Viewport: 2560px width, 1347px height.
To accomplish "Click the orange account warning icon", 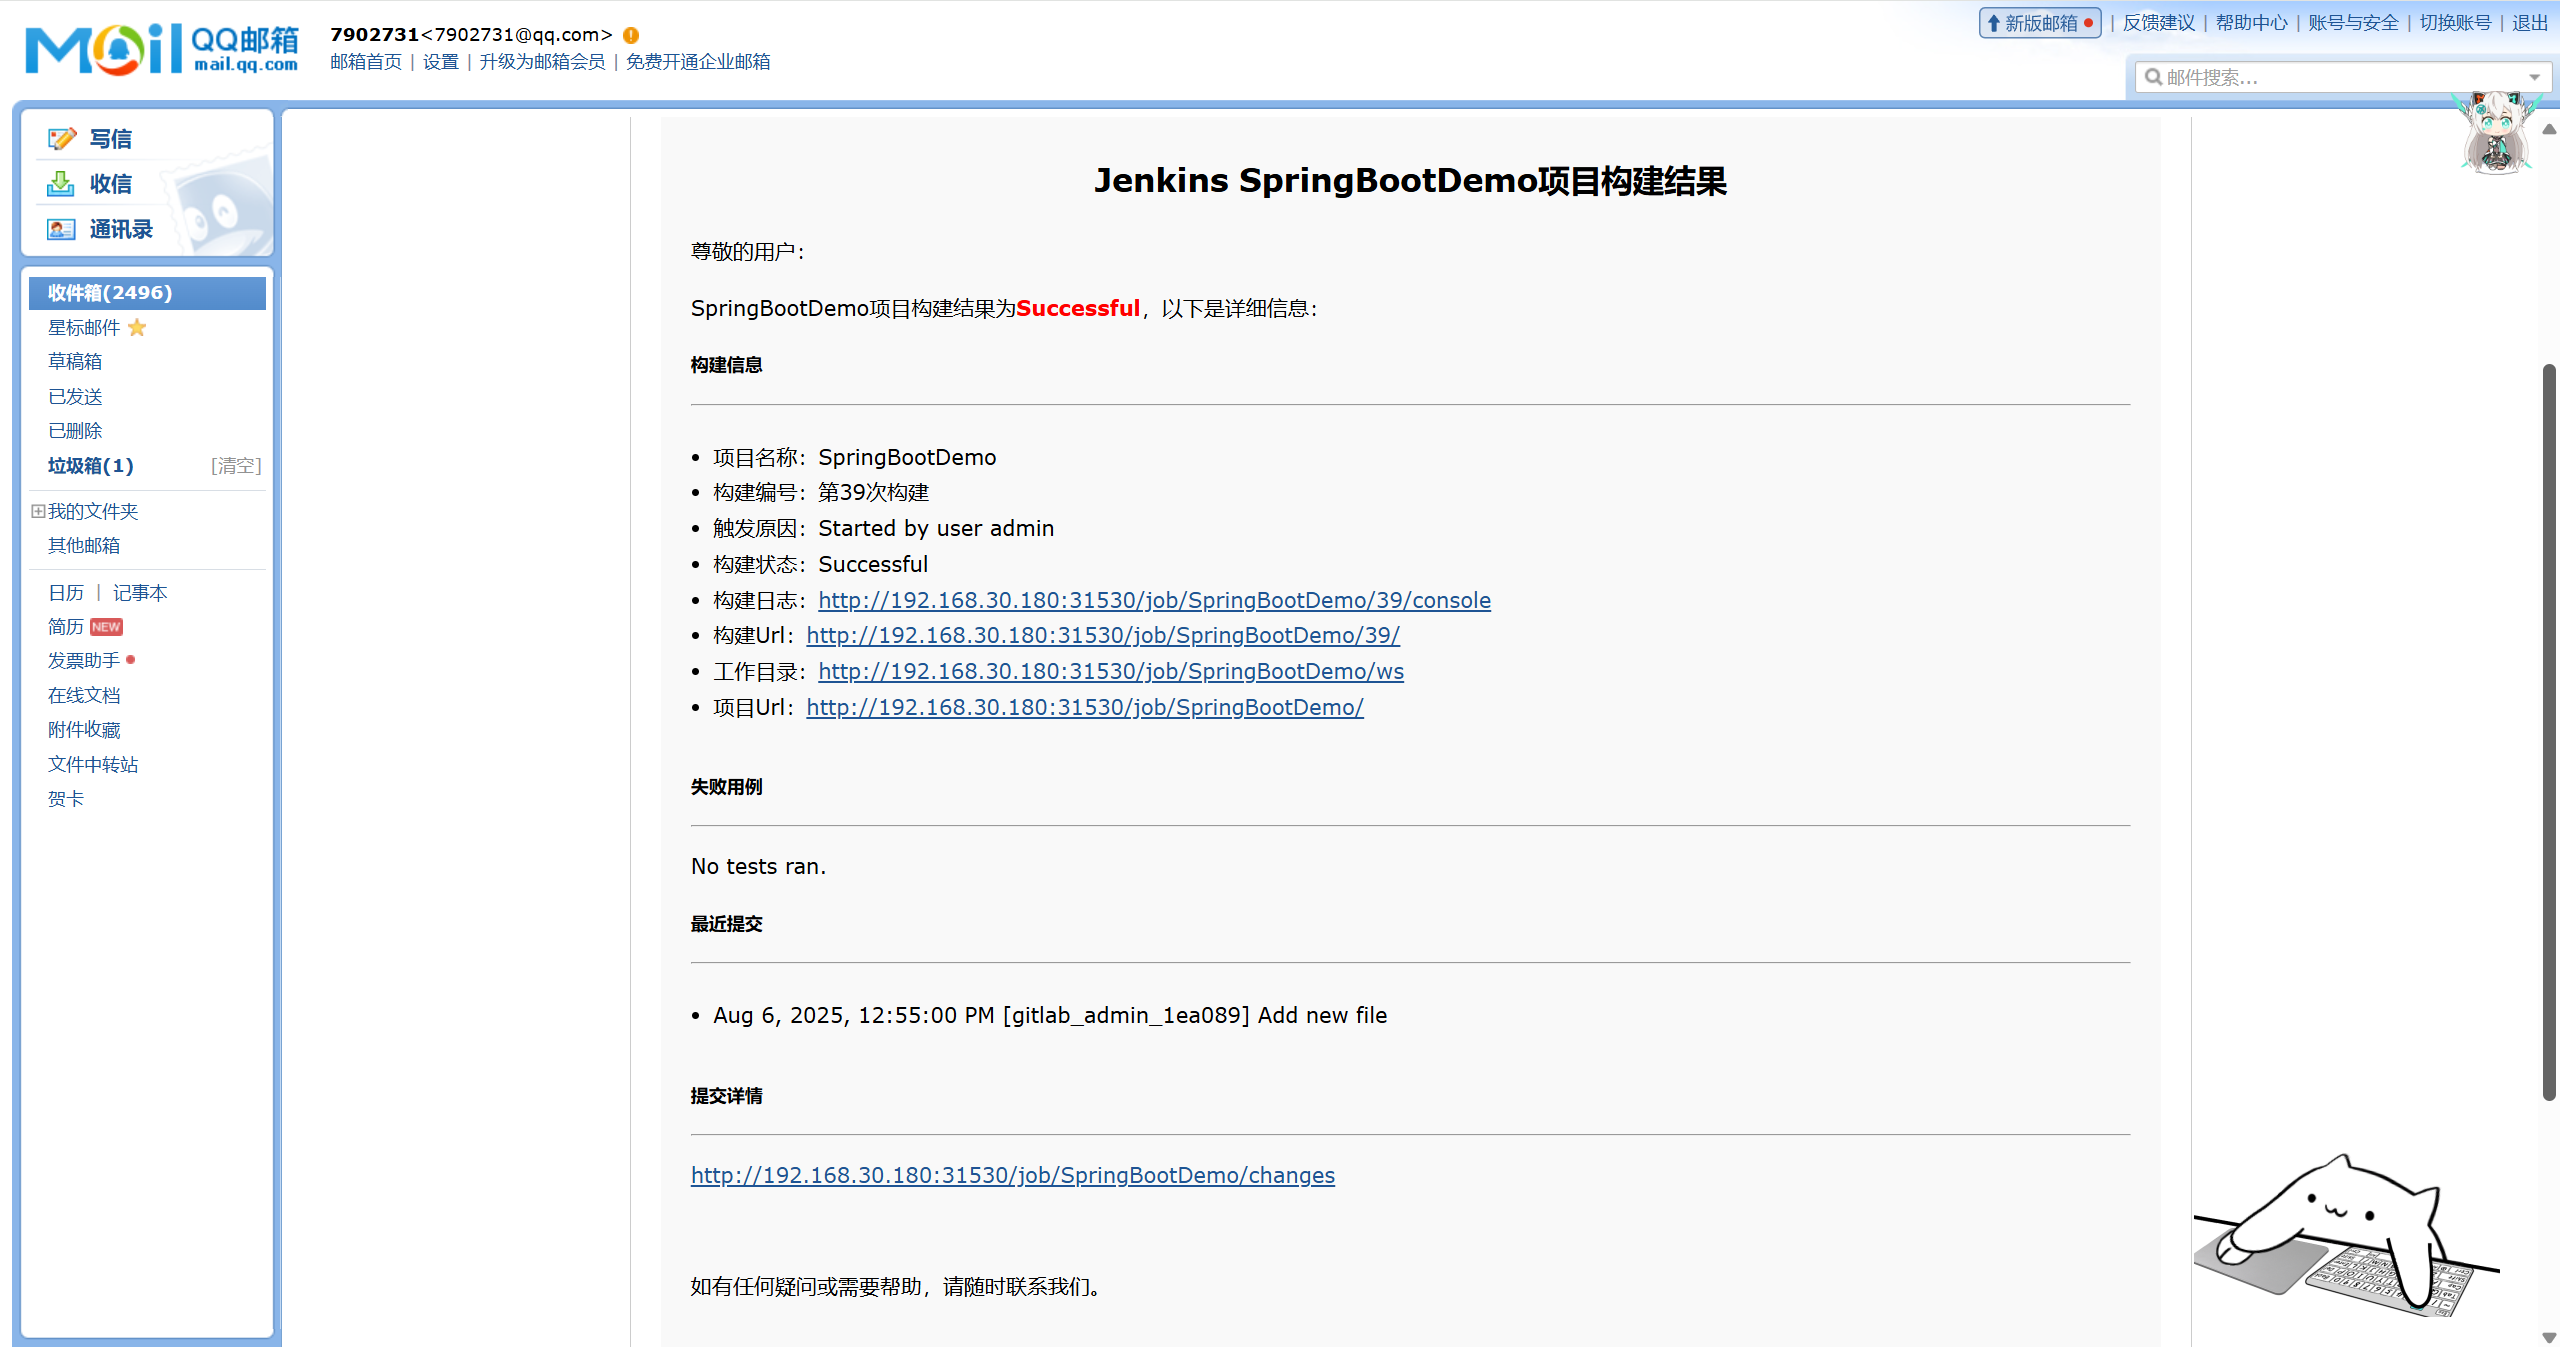I will [631, 35].
